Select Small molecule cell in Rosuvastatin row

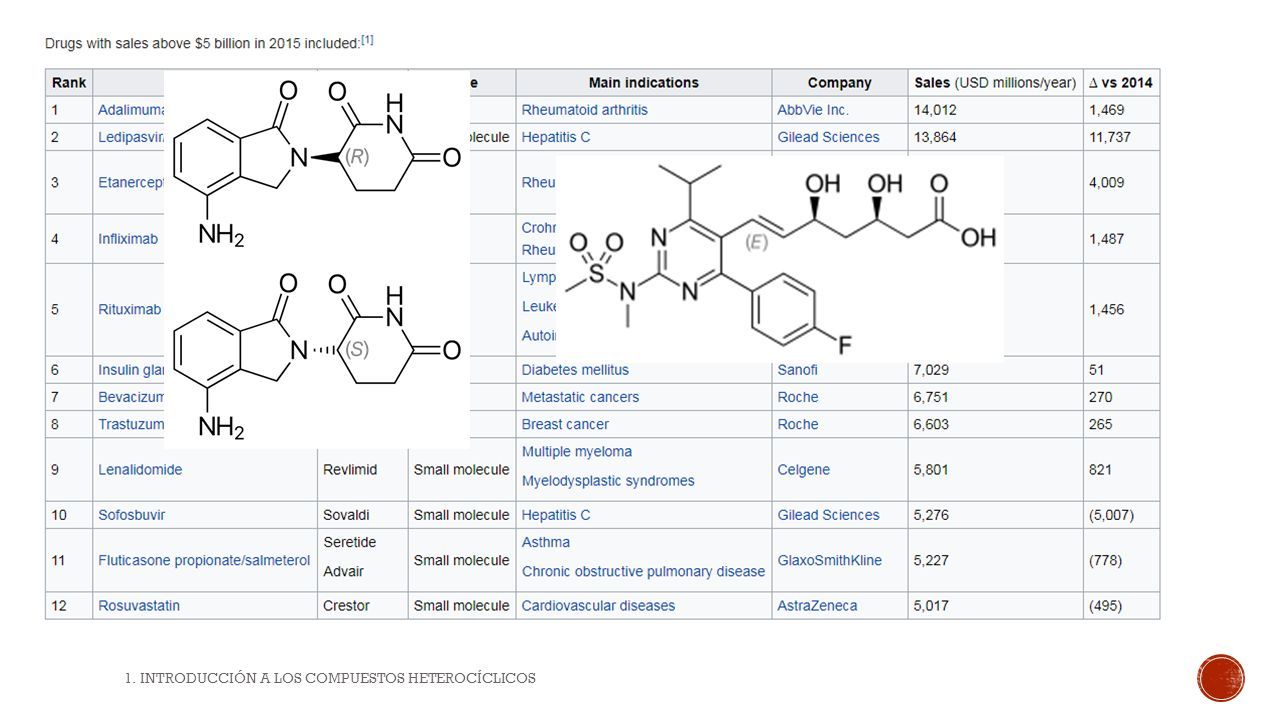click(x=462, y=606)
